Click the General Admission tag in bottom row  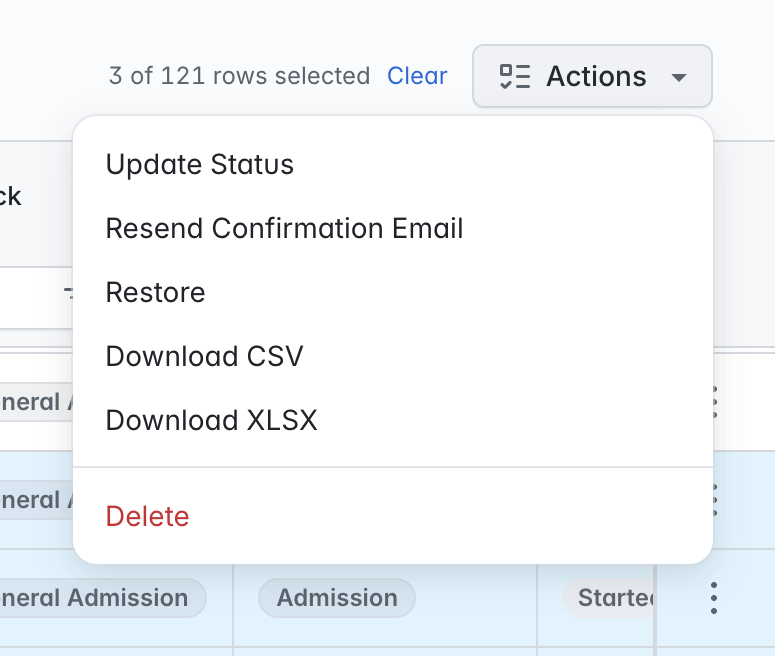tap(101, 598)
